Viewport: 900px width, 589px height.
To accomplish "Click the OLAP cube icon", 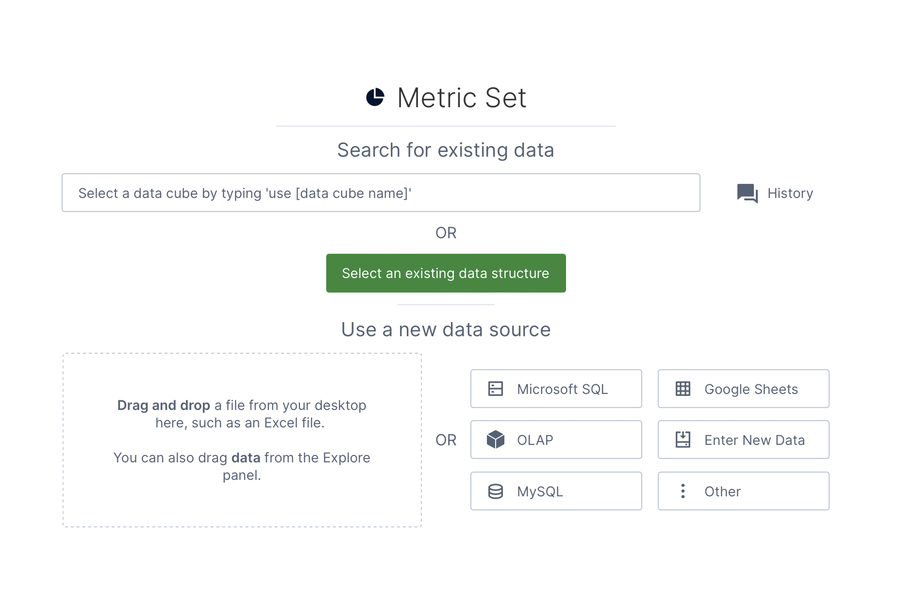I will click(x=495, y=440).
